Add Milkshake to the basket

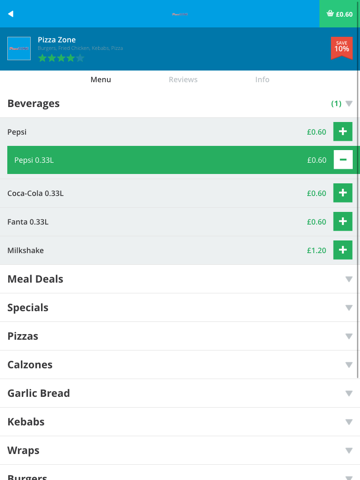click(x=343, y=250)
